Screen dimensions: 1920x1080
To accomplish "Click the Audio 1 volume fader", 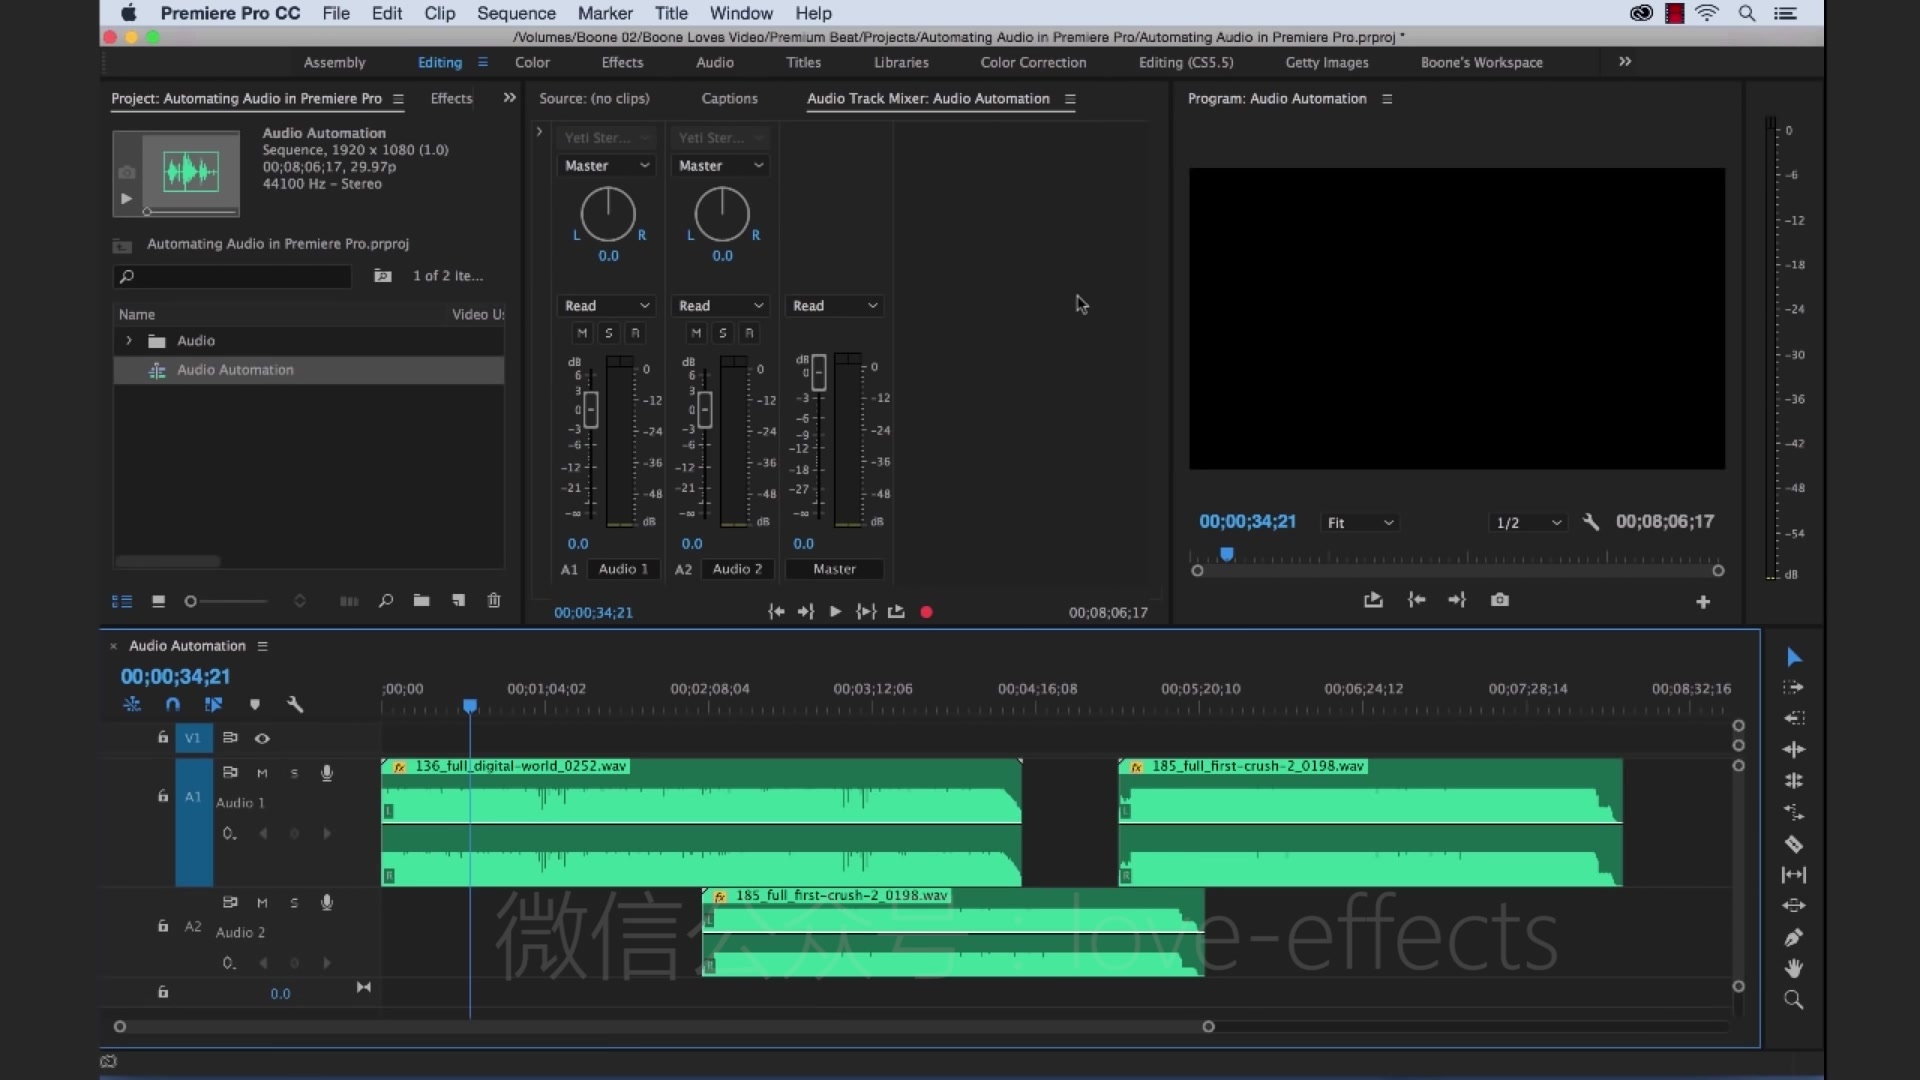I will coord(591,410).
